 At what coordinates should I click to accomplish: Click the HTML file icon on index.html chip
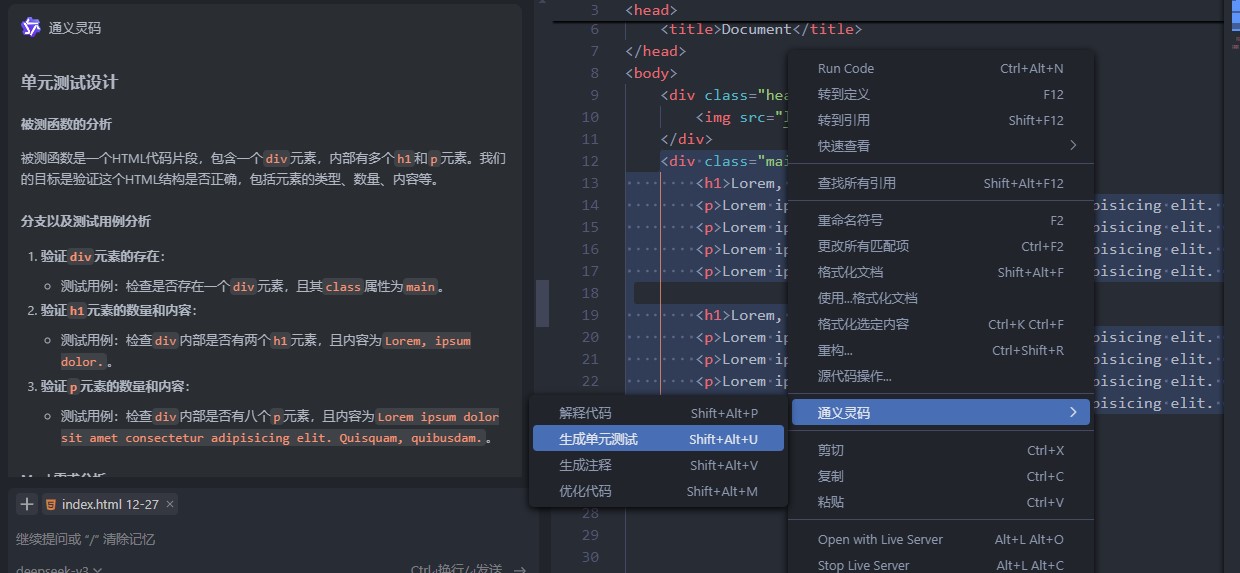(x=50, y=504)
